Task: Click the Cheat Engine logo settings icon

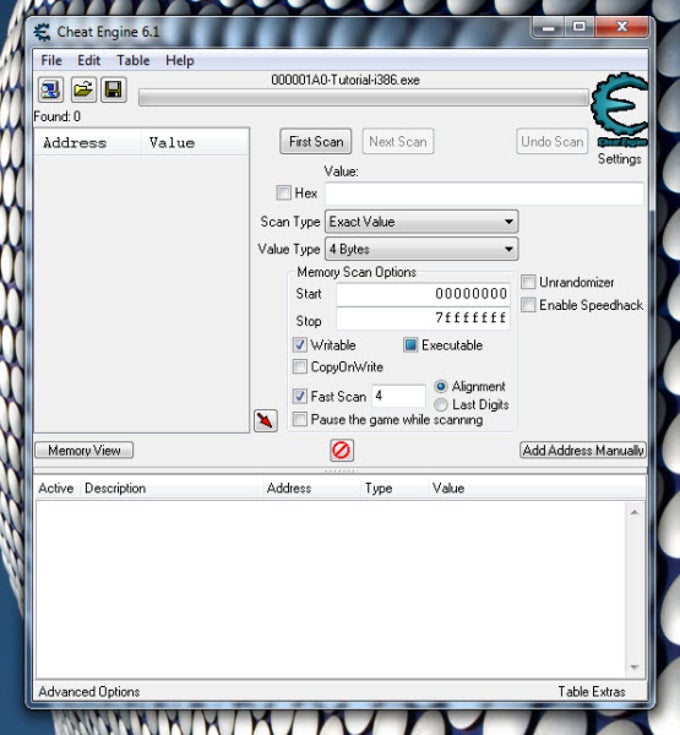Action: pos(618,110)
